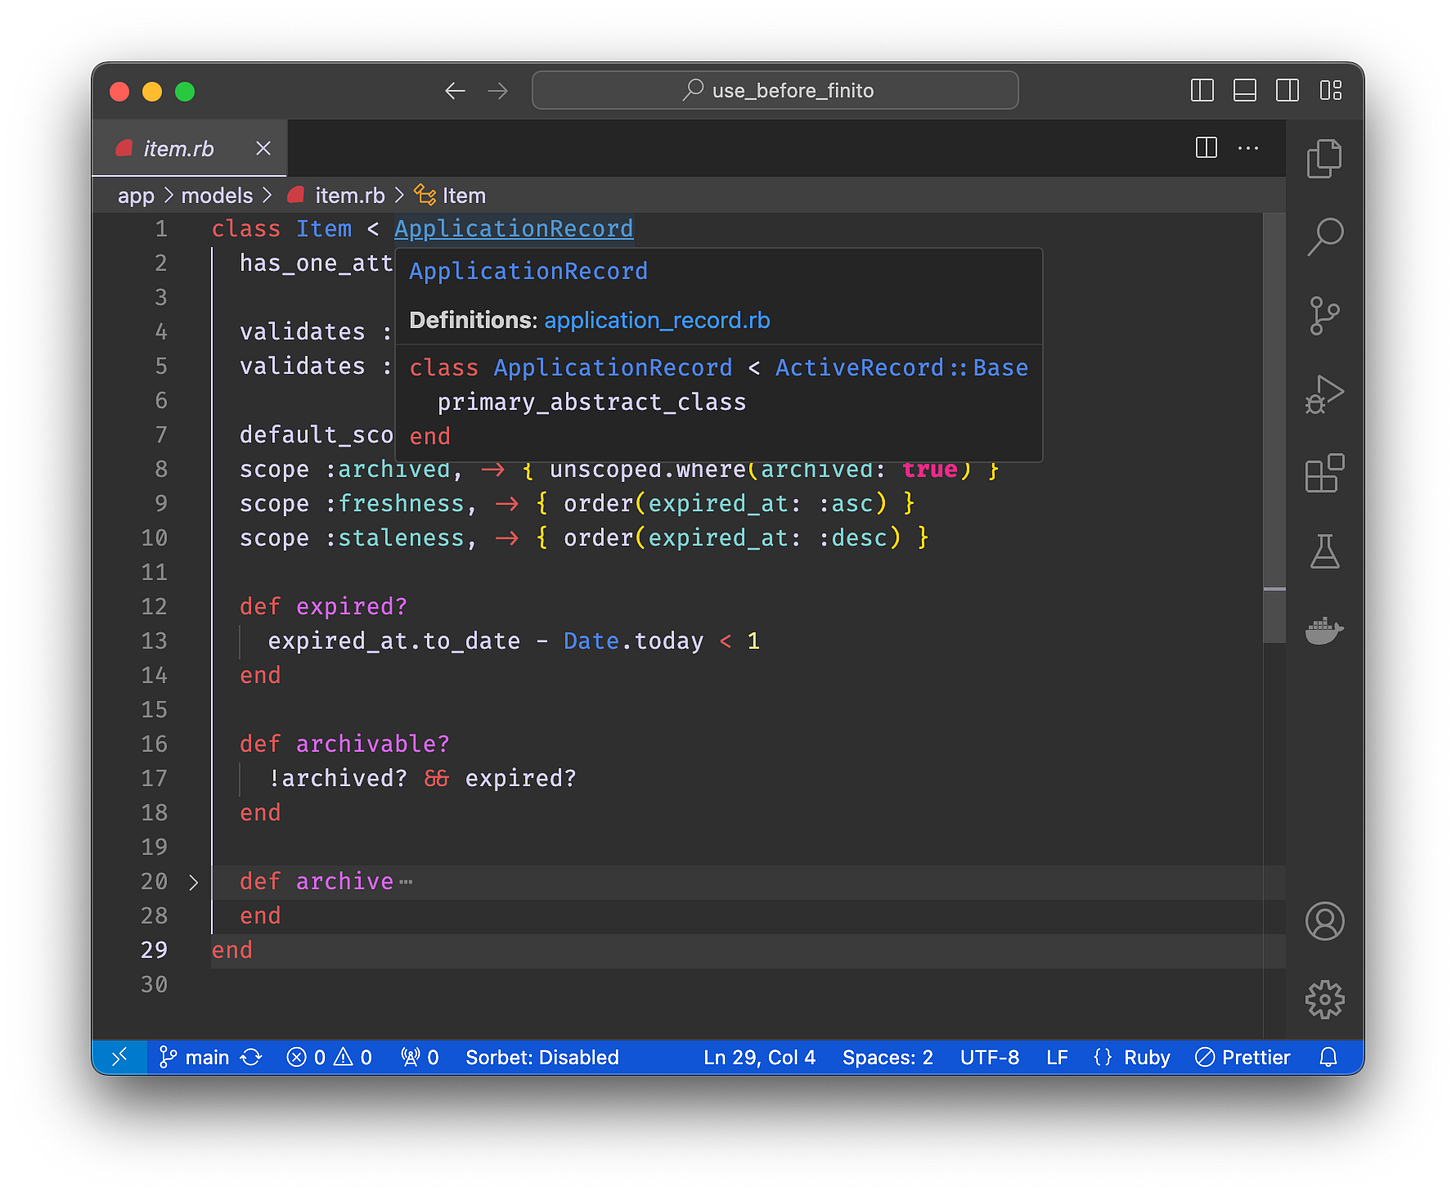Toggle the primary sidebar visibility
The image size is (1456, 1196).
coord(1201,90)
